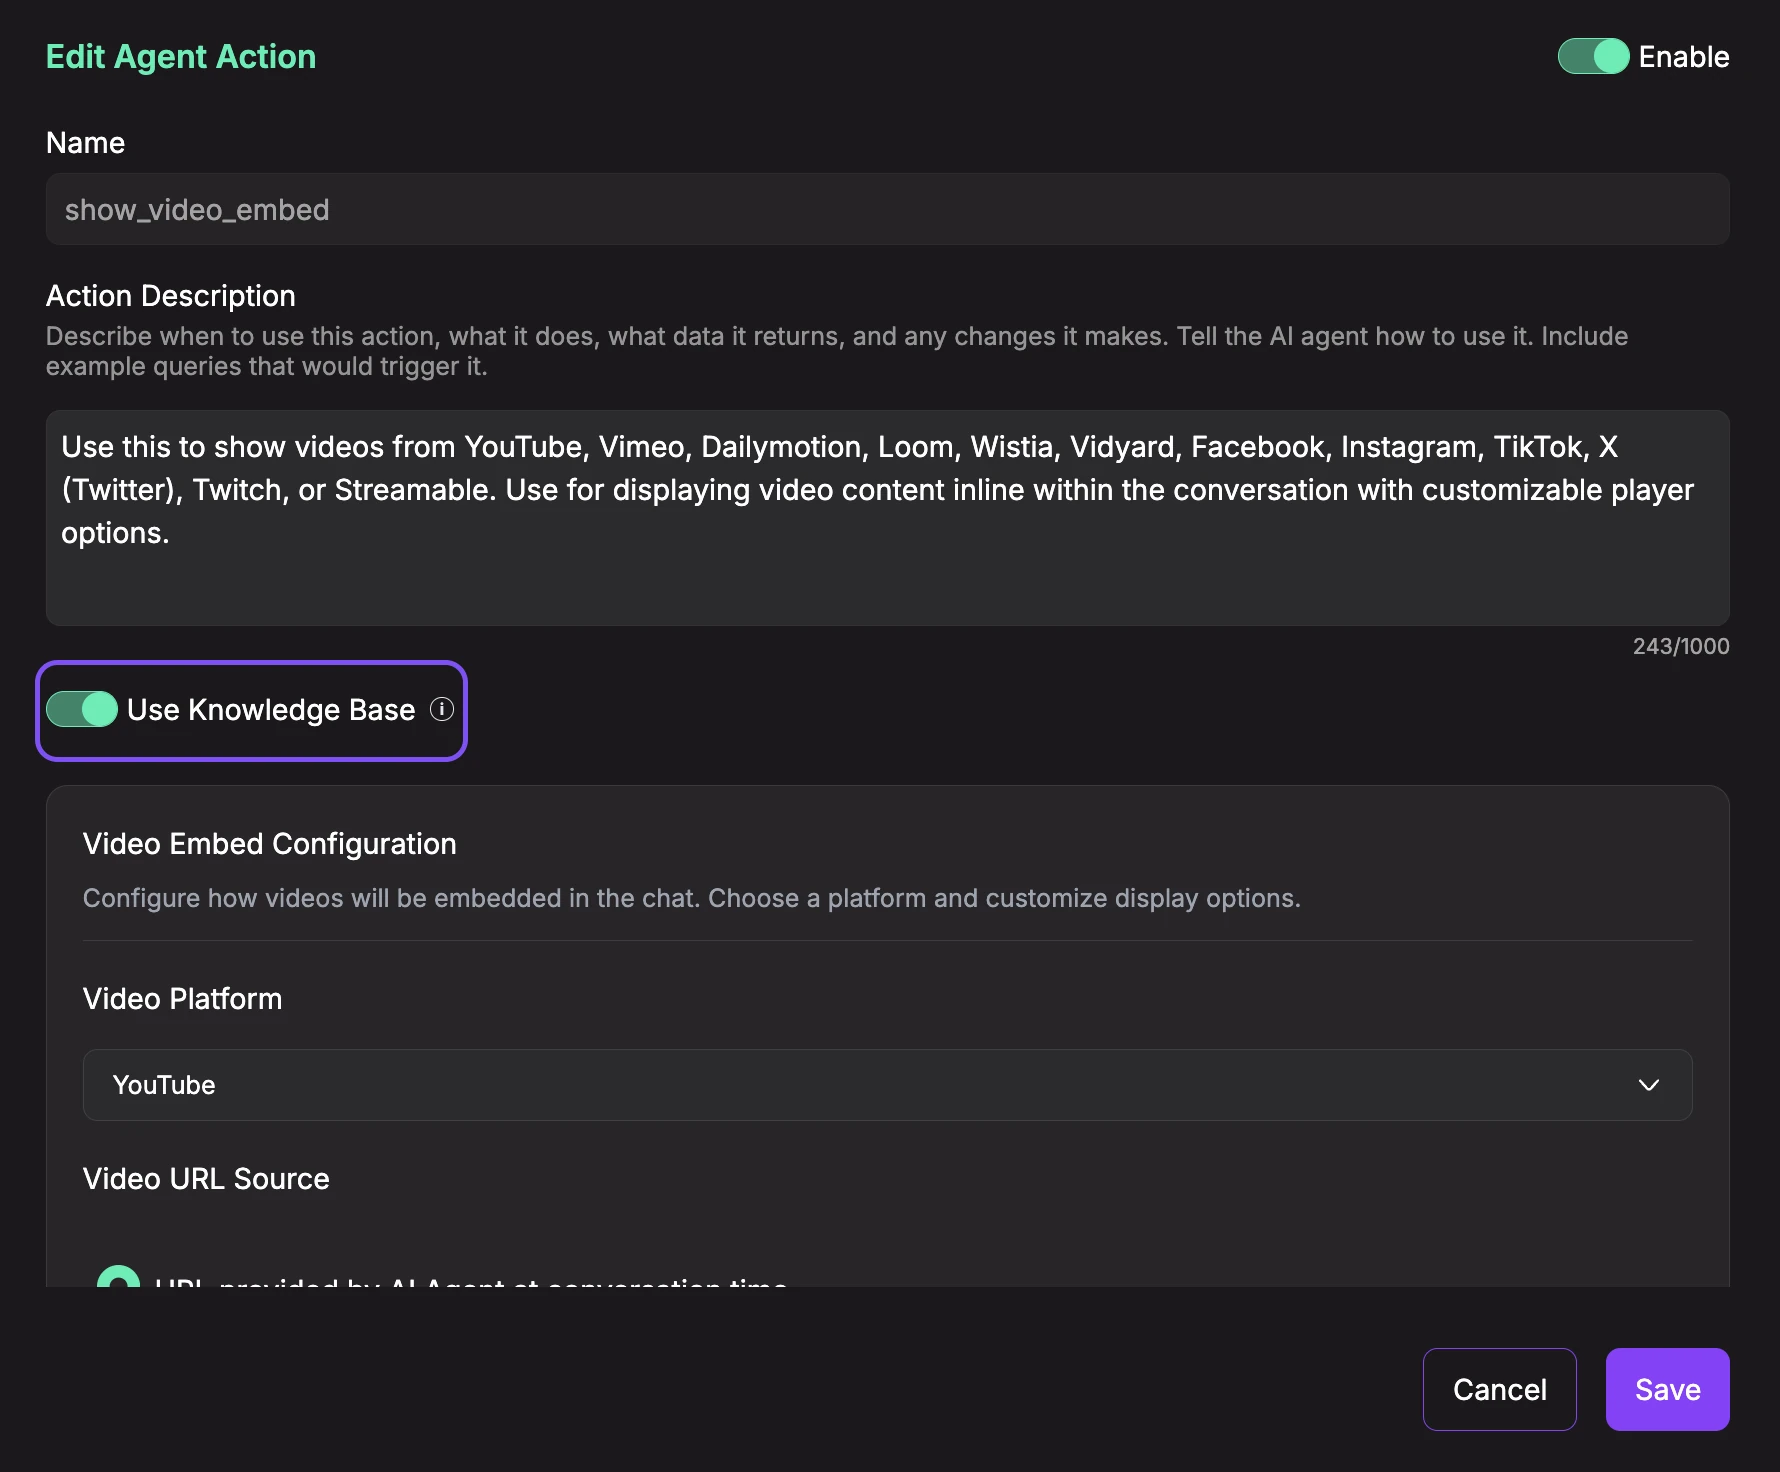Image resolution: width=1780 pixels, height=1472 pixels.
Task: Click the info icon beside Use Knowledge Base
Action: coord(441,710)
